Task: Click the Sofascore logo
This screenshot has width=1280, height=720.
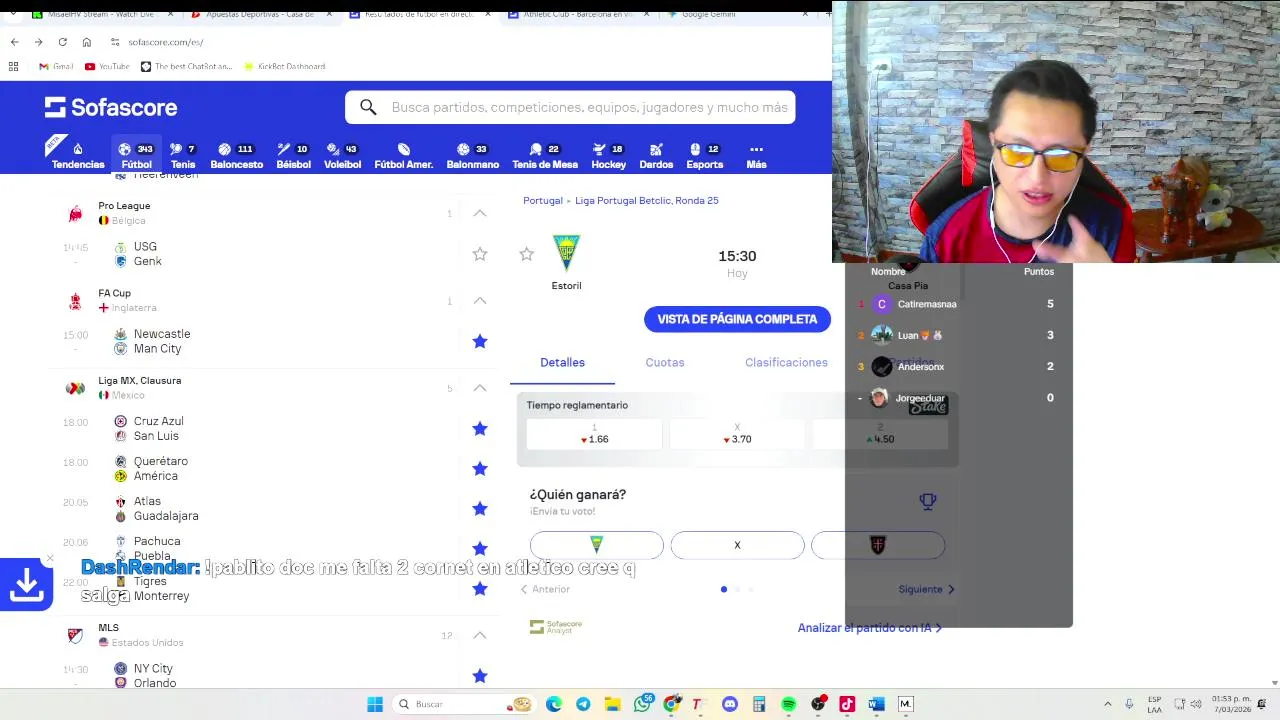Action: 111,107
